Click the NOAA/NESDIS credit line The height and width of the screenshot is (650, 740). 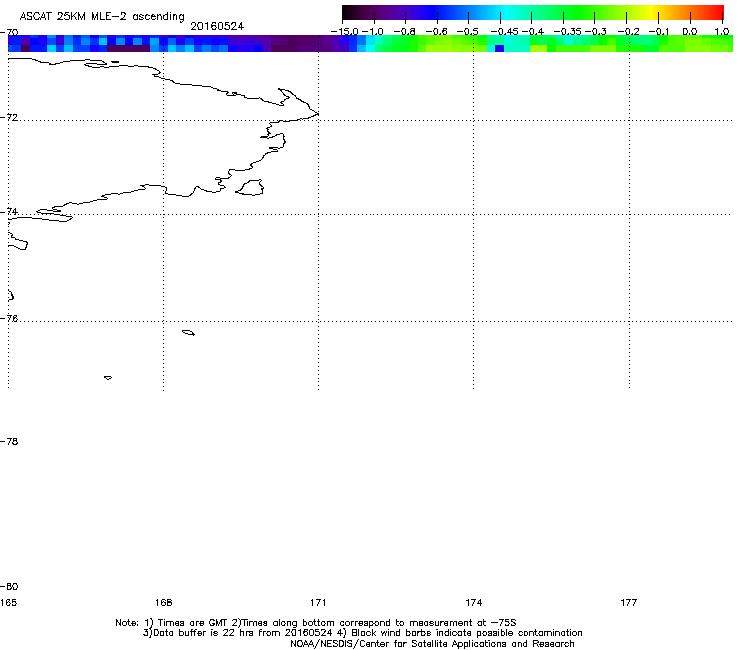coord(432,644)
